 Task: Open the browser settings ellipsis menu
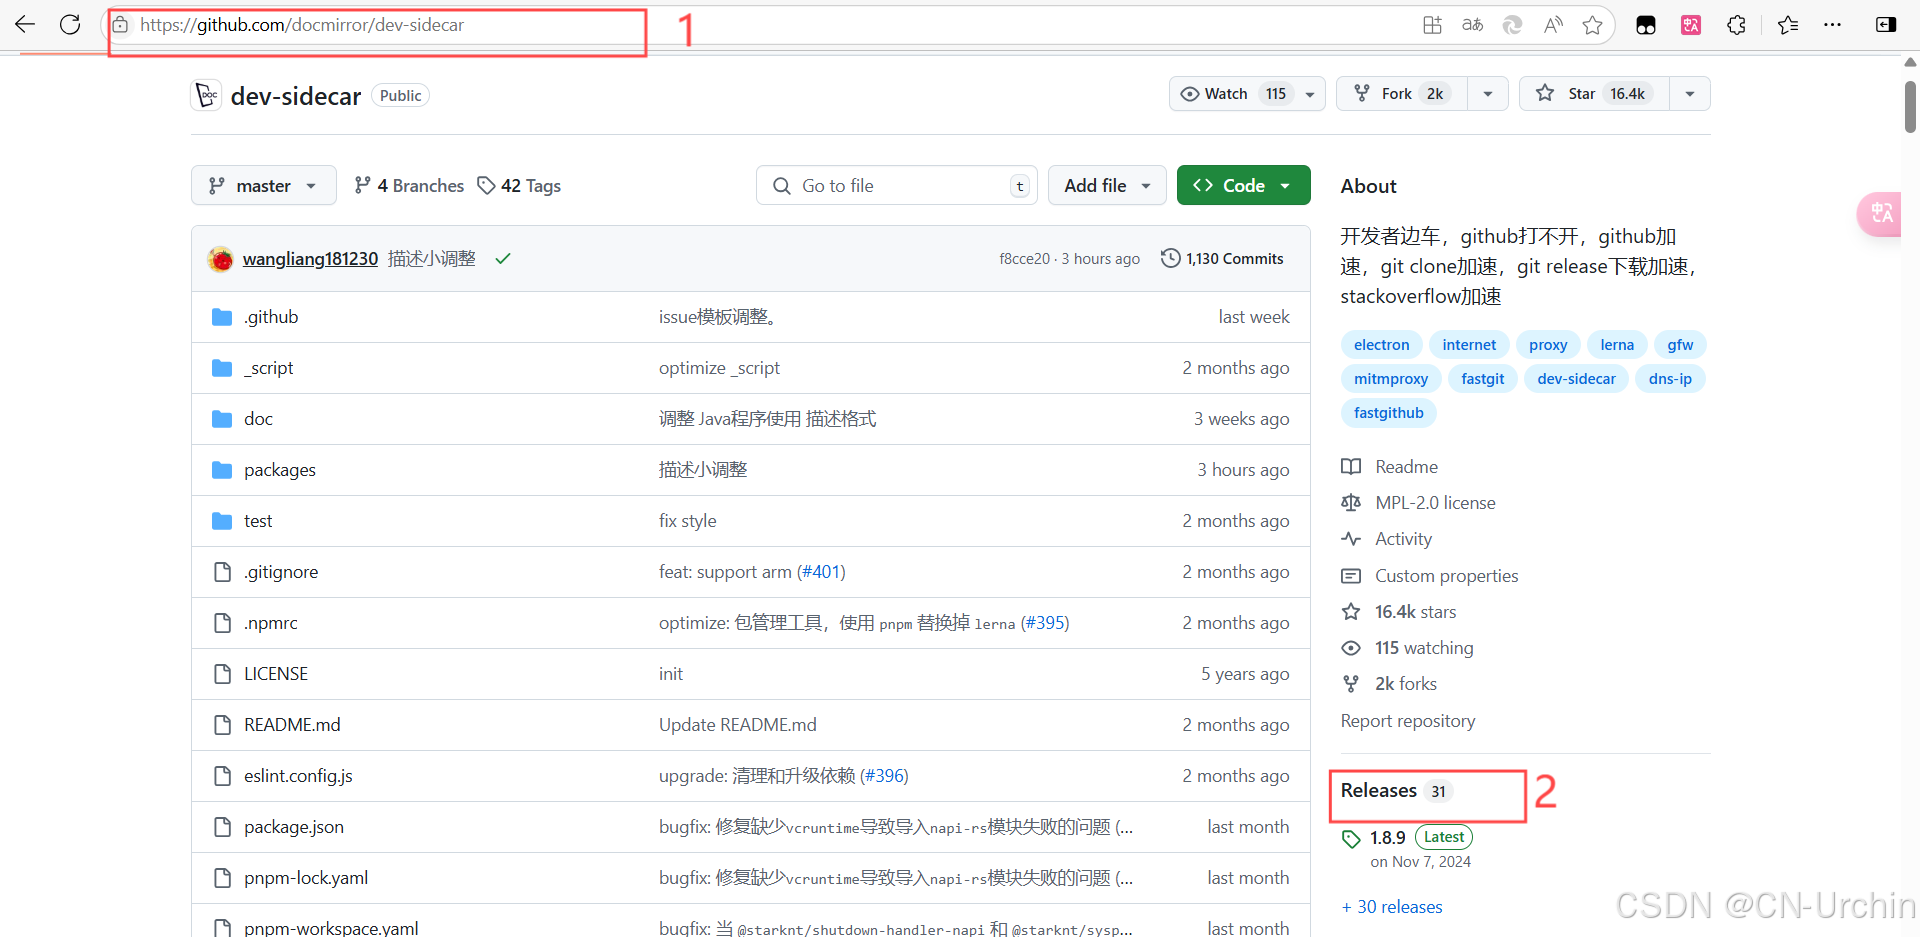(x=1832, y=25)
